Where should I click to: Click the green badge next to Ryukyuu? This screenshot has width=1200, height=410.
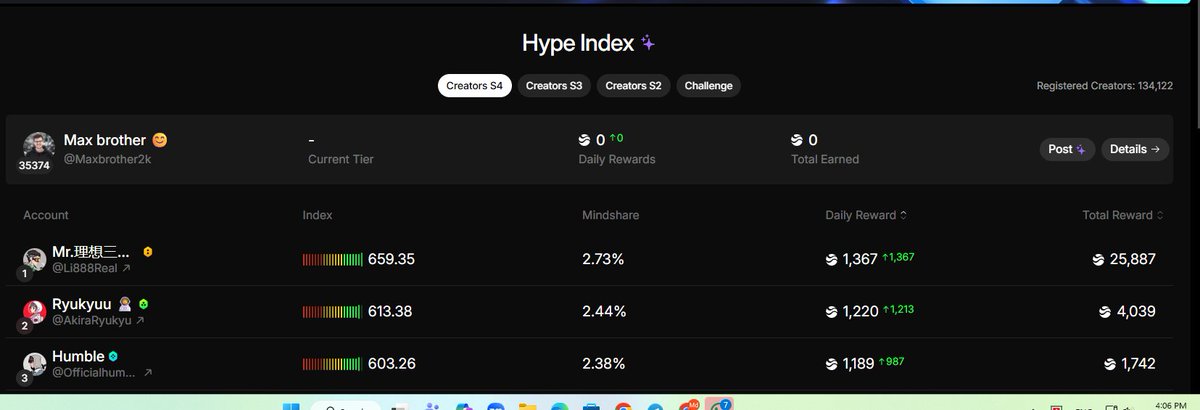click(x=144, y=303)
